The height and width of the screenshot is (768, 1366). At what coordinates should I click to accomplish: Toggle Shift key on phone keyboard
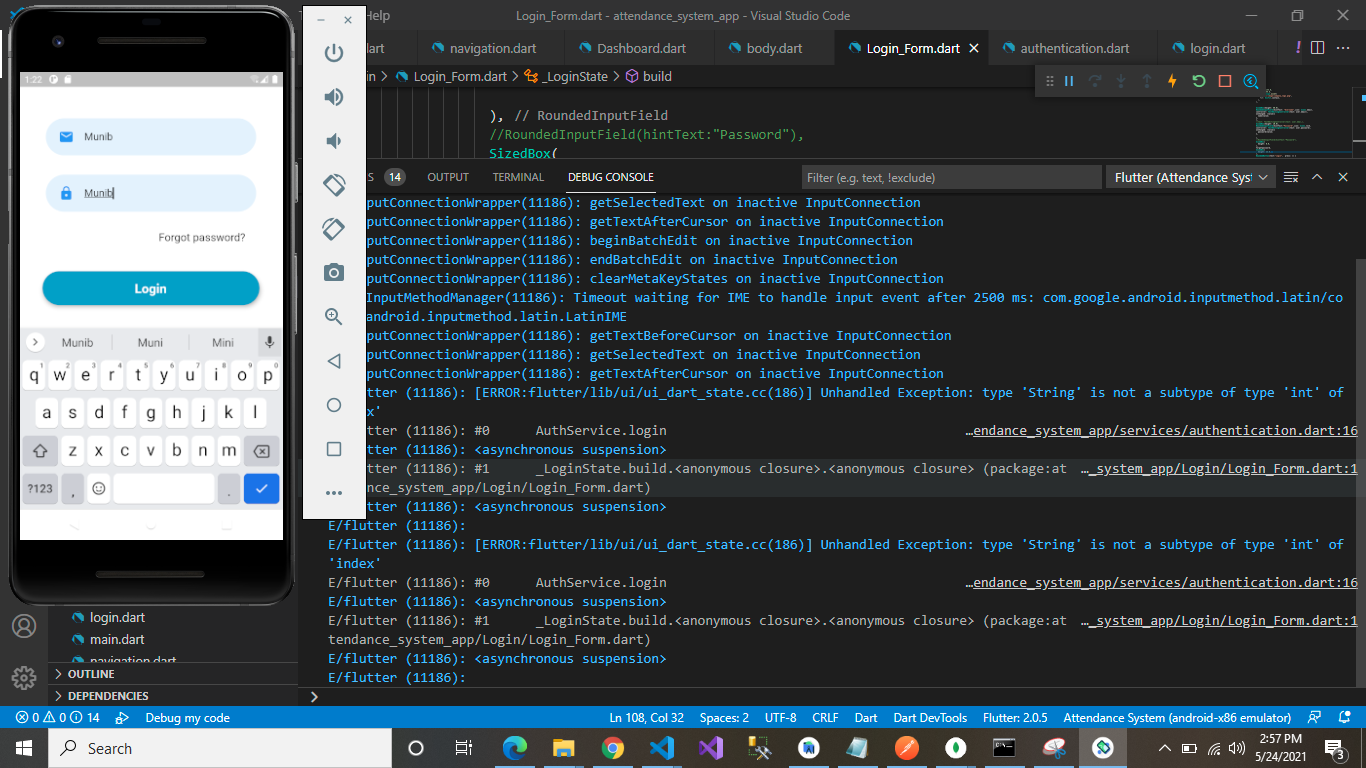point(41,451)
